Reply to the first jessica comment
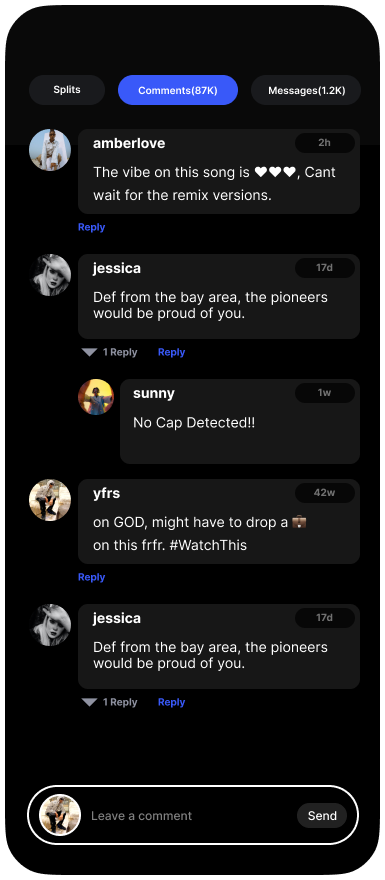Screen dimensions: 385x880 coord(171,352)
